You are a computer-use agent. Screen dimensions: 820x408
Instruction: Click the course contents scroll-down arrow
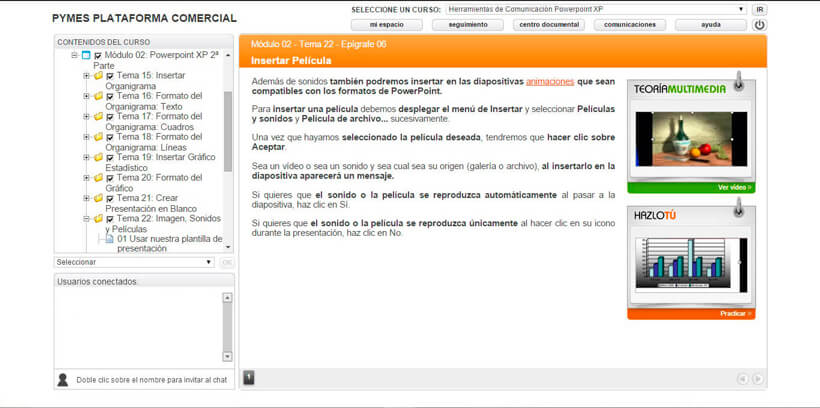tap(228, 247)
